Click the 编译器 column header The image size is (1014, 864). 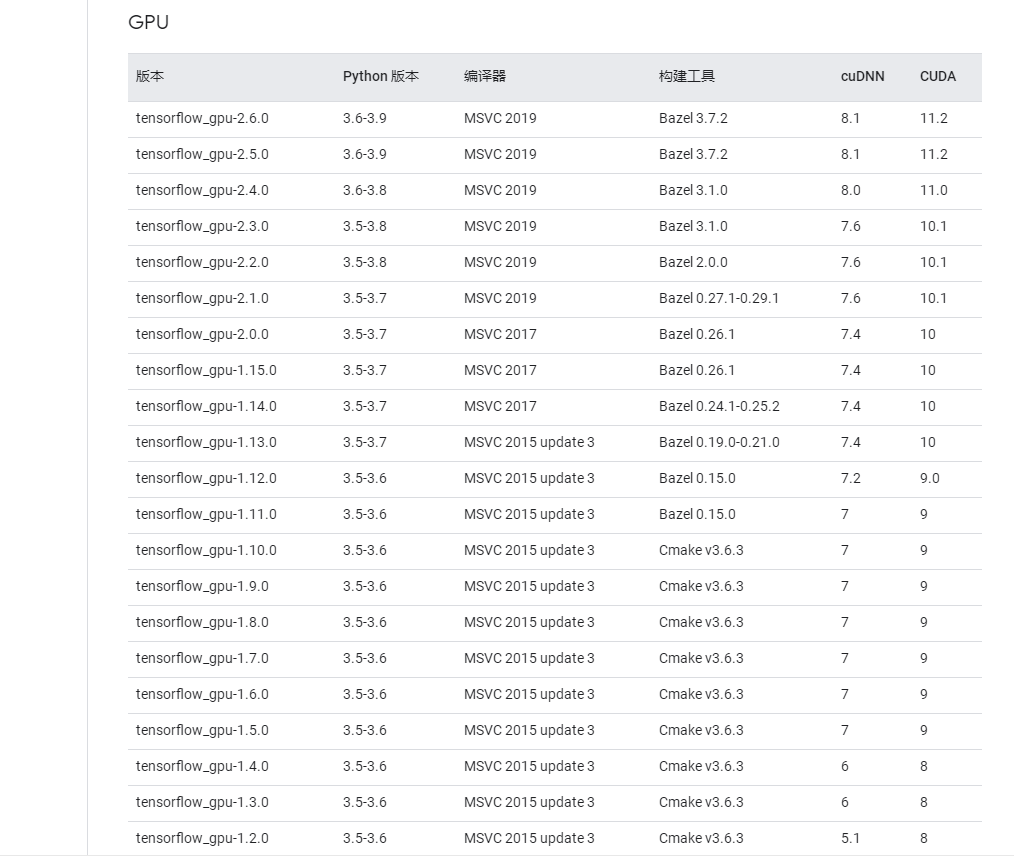(484, 76)
